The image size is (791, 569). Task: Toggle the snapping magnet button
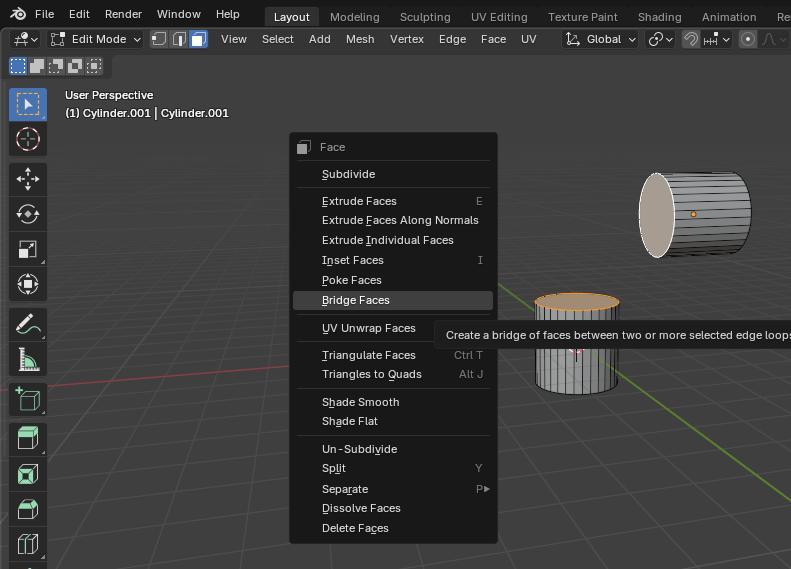690,39
